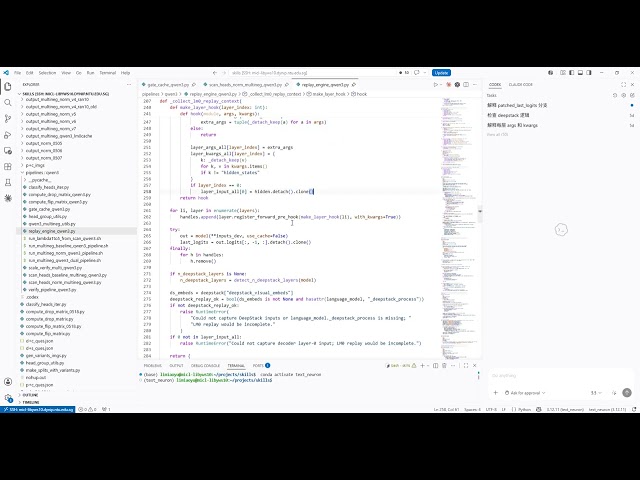Maximize the Codex side panel

623,84
